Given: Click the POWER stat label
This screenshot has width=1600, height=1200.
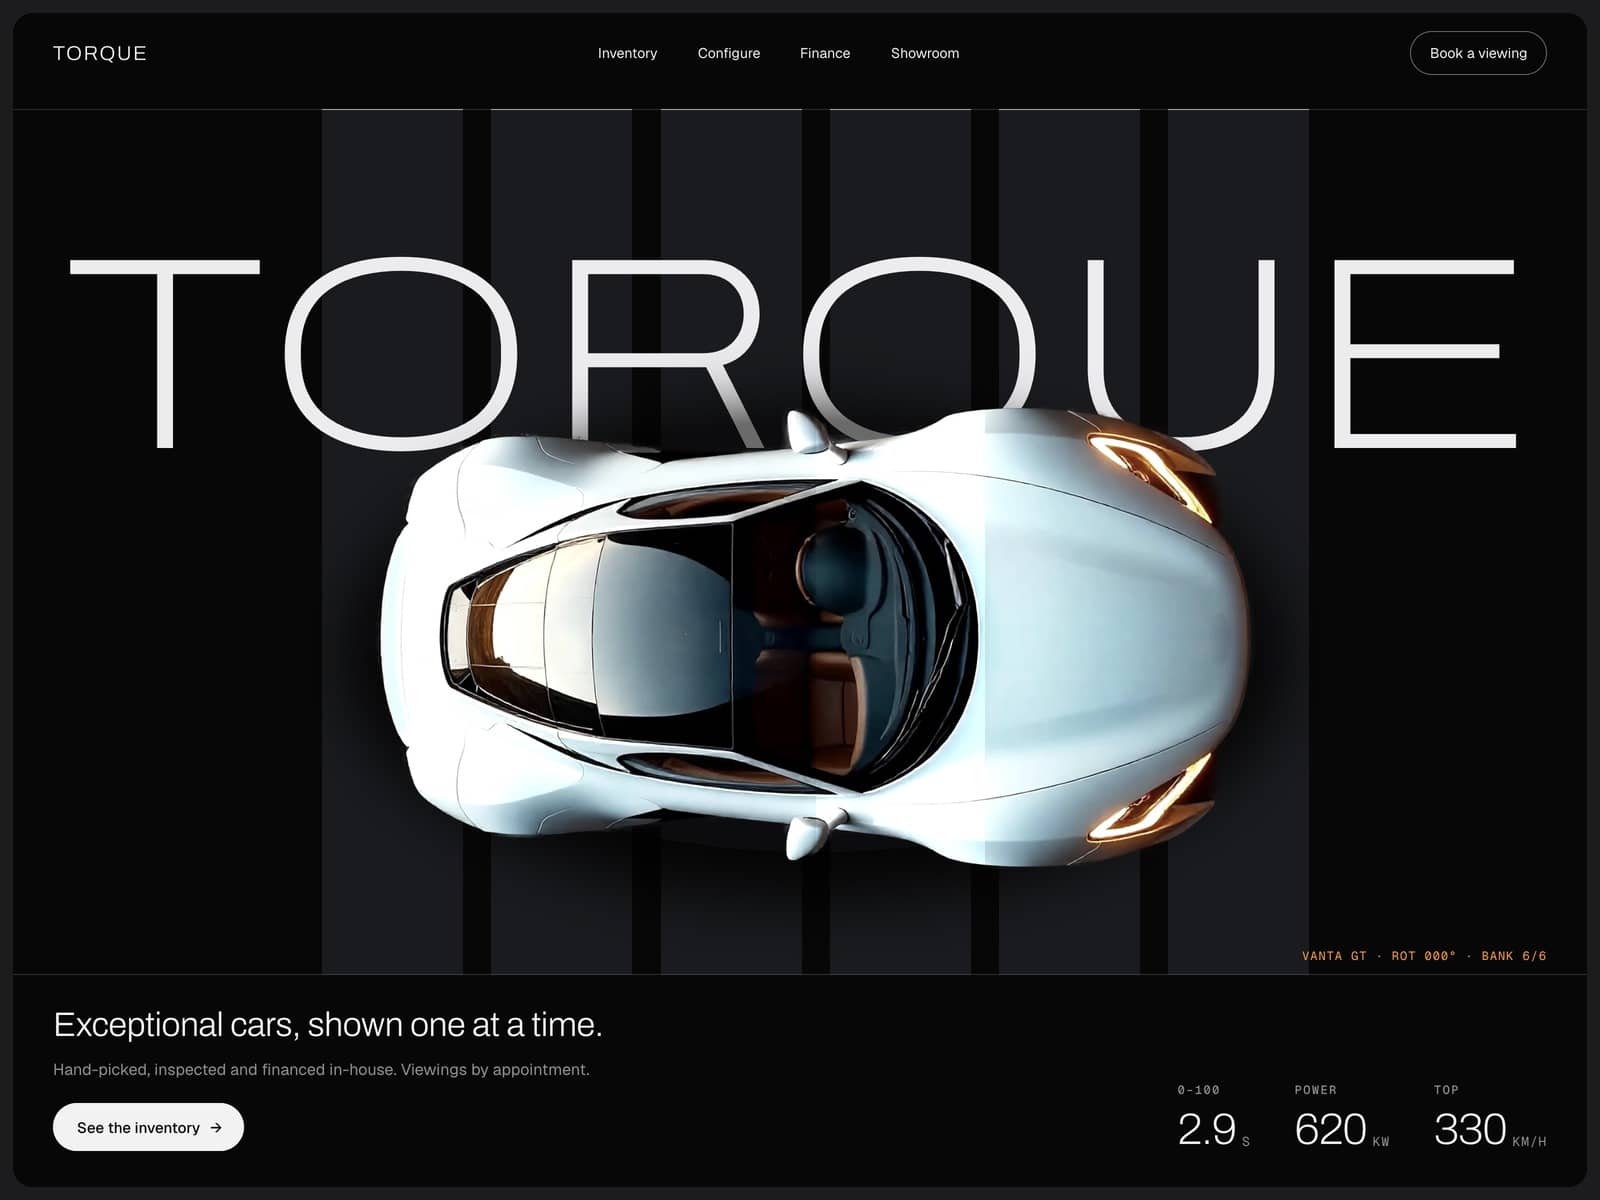Looking at the screenshot, I should pos(1315,1090).
